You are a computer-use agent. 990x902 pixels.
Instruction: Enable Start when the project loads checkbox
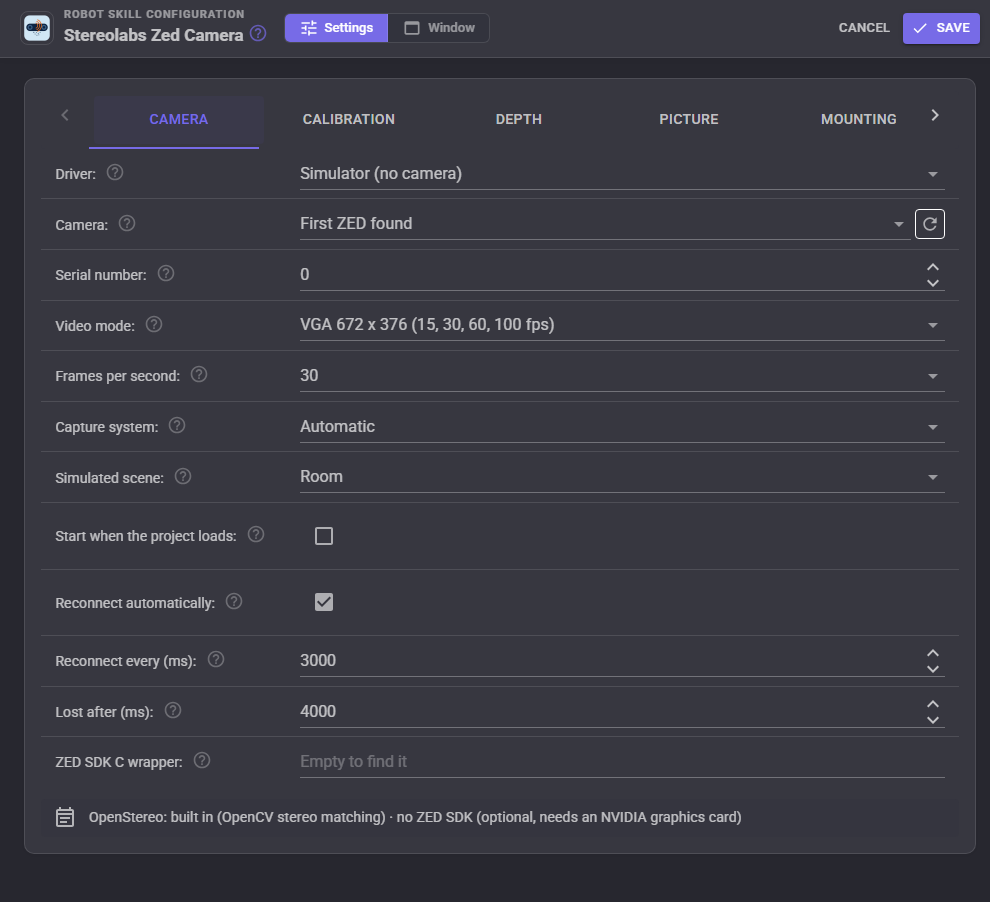click(324, 536)
